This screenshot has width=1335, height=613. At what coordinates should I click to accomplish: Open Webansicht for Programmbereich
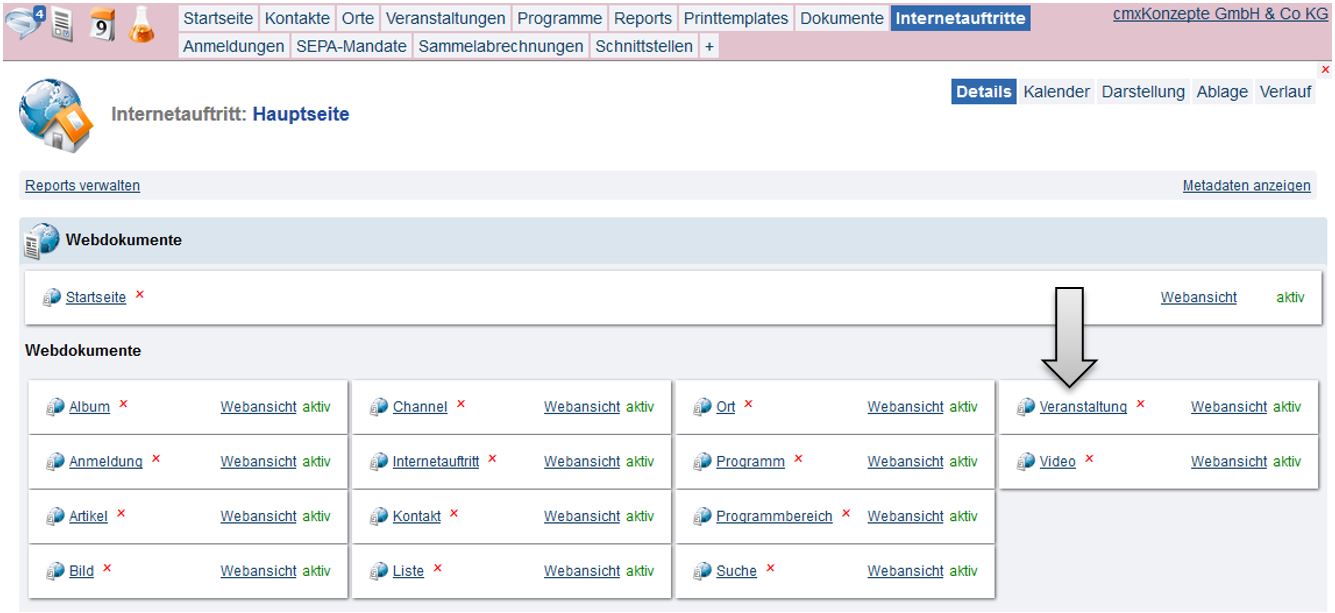[x=905, y=517]
